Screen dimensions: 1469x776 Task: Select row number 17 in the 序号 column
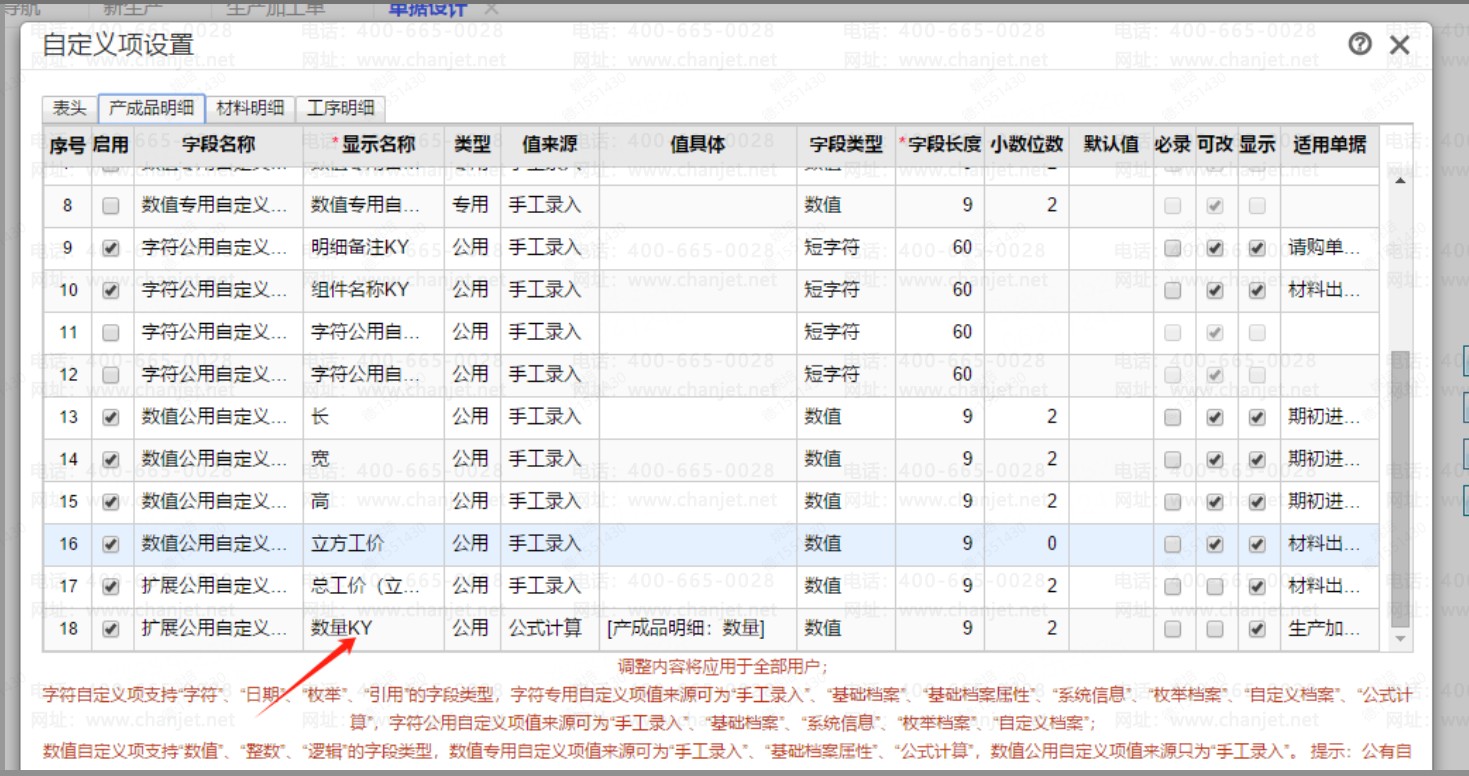tap(68, 586)
